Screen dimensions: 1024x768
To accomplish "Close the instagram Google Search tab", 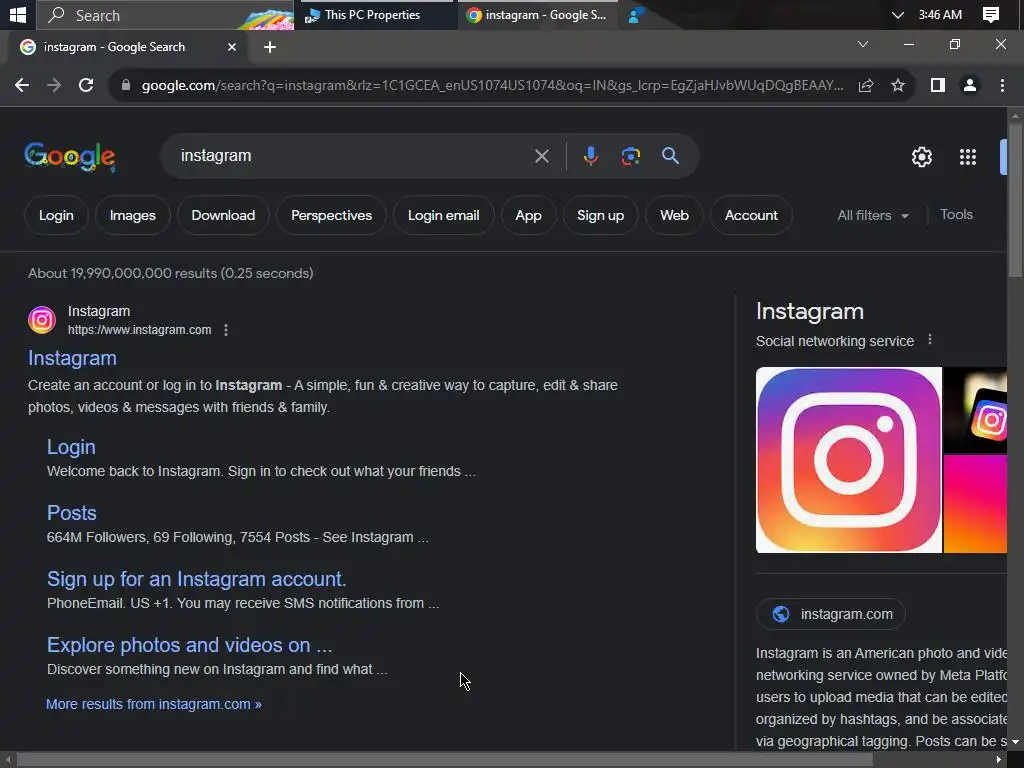I will click(x=231, y=47).
